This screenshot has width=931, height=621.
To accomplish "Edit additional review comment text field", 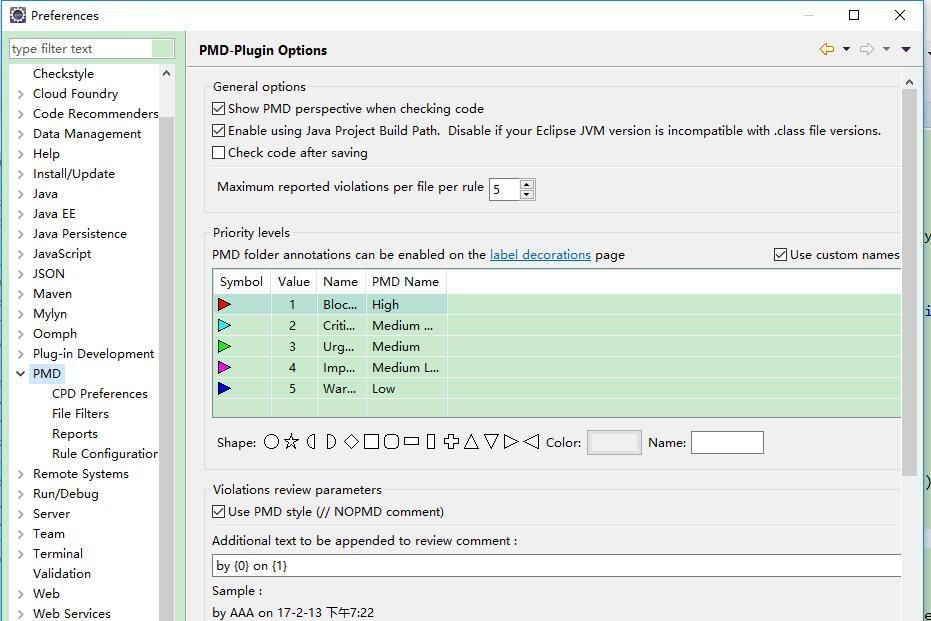I will tap(556, 566).
